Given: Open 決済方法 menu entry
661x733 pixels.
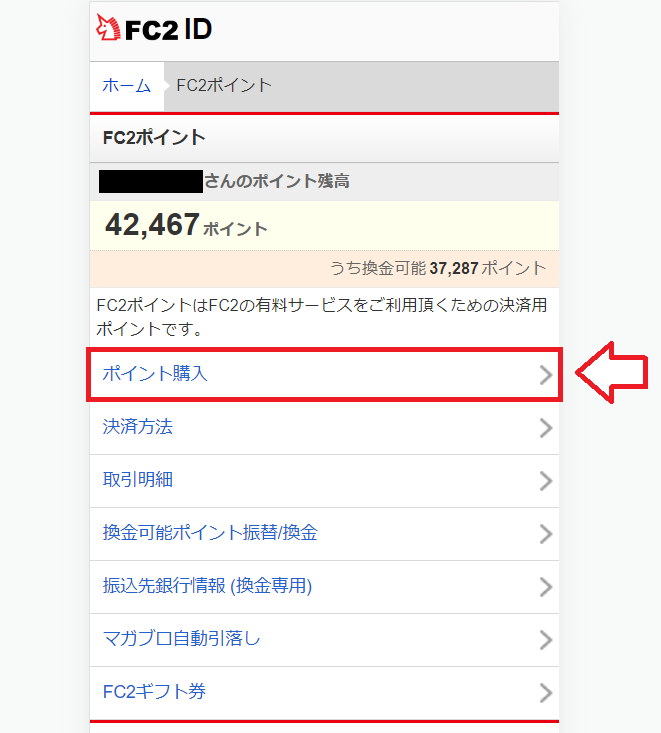Looking at the screenshot, I should (324, 428).
